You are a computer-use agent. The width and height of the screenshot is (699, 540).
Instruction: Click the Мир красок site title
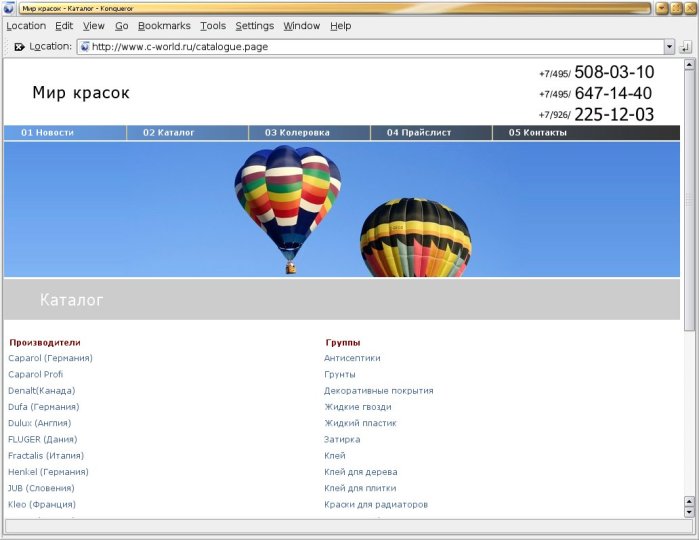(81, 93)
